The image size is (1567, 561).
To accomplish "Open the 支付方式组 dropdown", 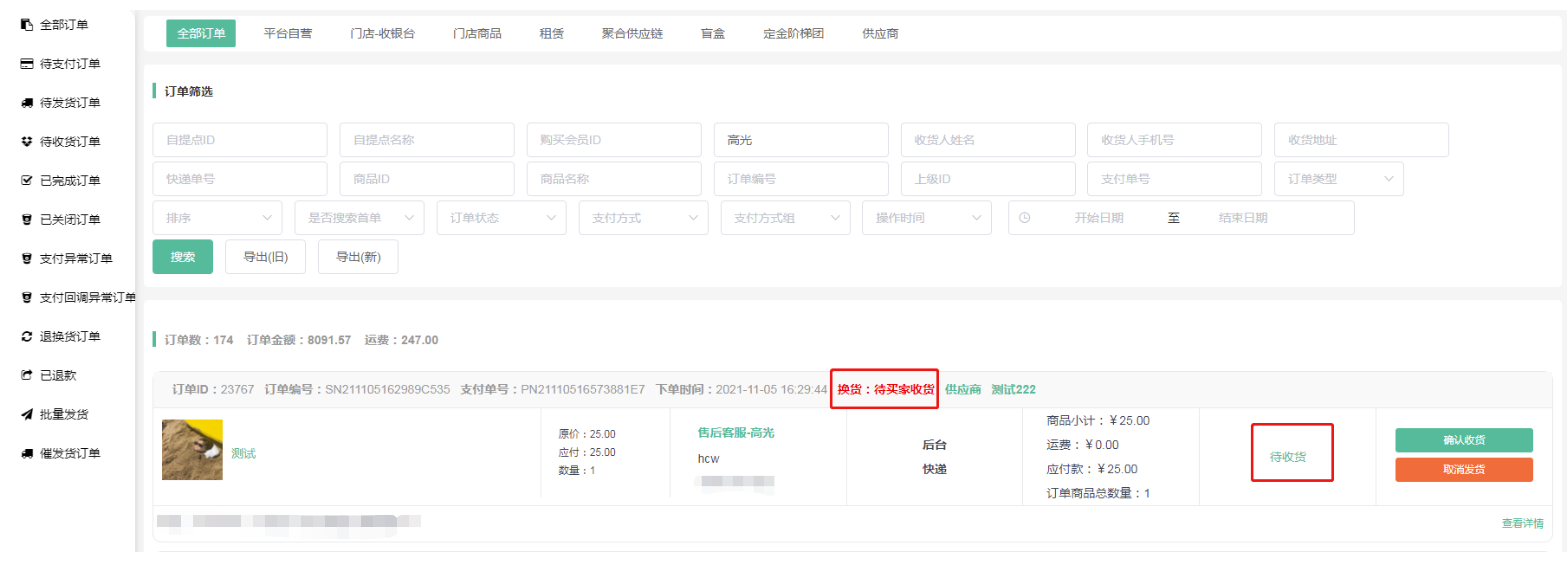I will coord(785,218).
